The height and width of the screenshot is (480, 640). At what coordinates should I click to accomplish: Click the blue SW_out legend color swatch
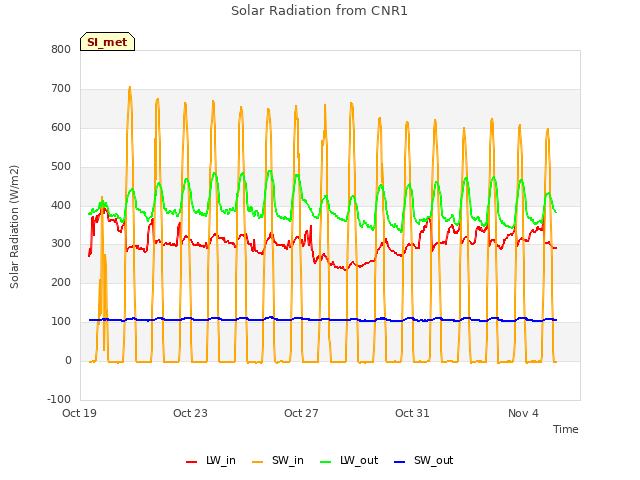tap(400, 462)
